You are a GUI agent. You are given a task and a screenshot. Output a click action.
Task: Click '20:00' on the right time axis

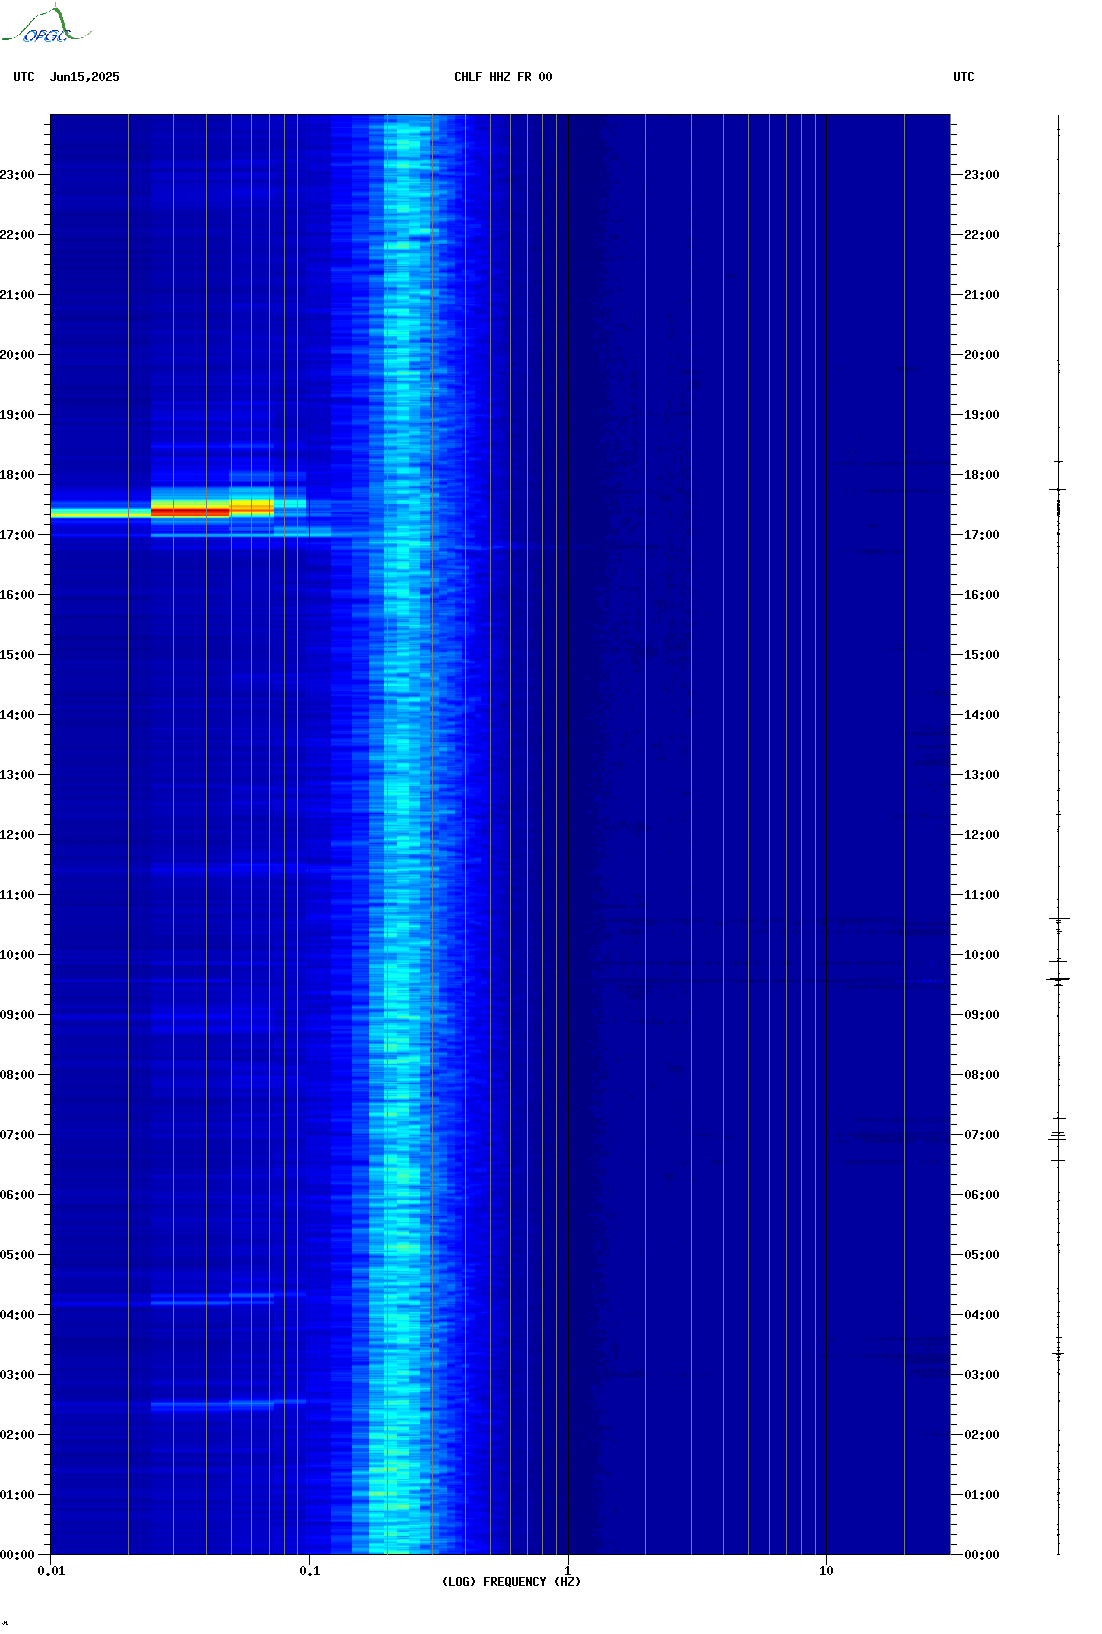(982, 355)
